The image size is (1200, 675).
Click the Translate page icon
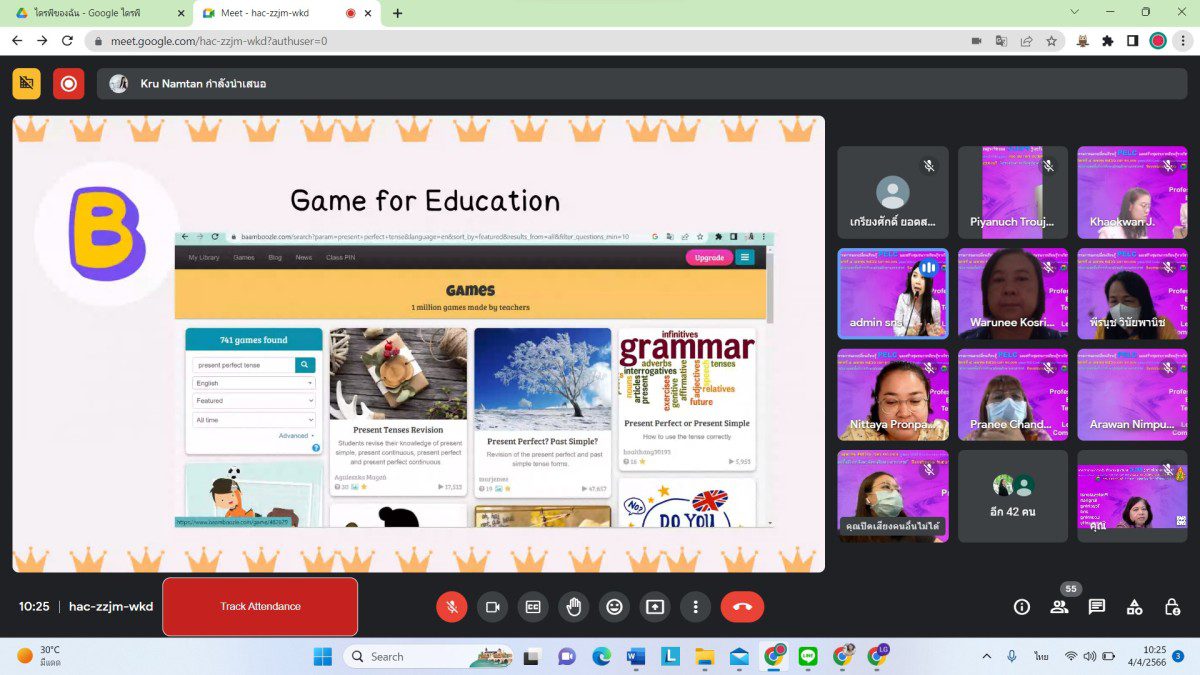point(1001,41)
